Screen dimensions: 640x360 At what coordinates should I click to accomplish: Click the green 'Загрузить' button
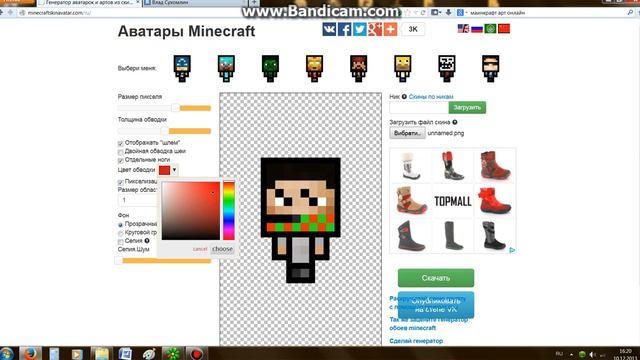pyautogui.click(x=467, y=108)
